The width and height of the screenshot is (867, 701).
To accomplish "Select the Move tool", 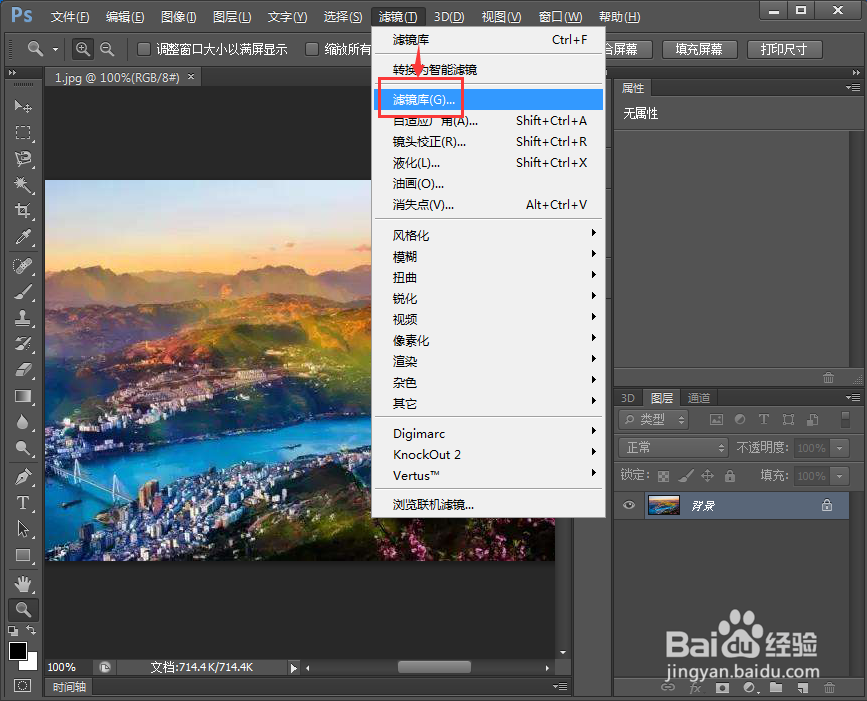I will pos(23,107).
